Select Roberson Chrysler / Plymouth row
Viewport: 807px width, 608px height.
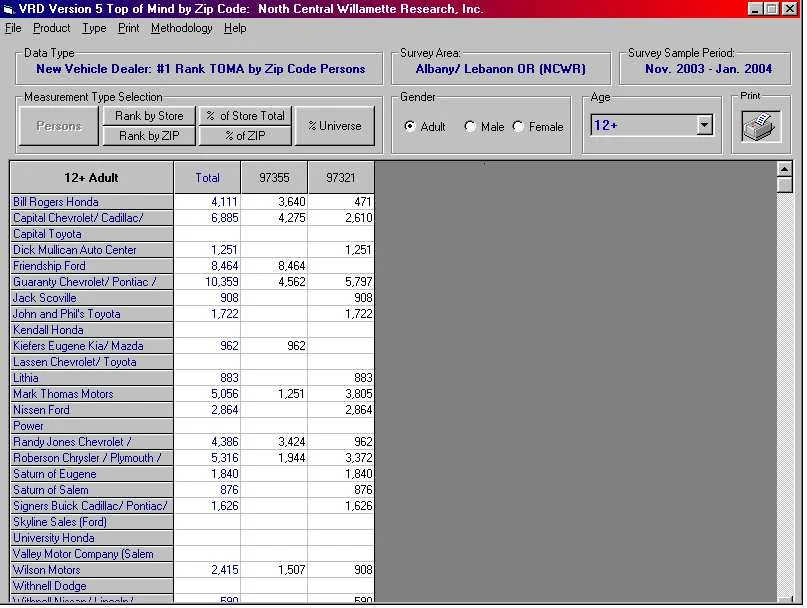click(92, 458)
